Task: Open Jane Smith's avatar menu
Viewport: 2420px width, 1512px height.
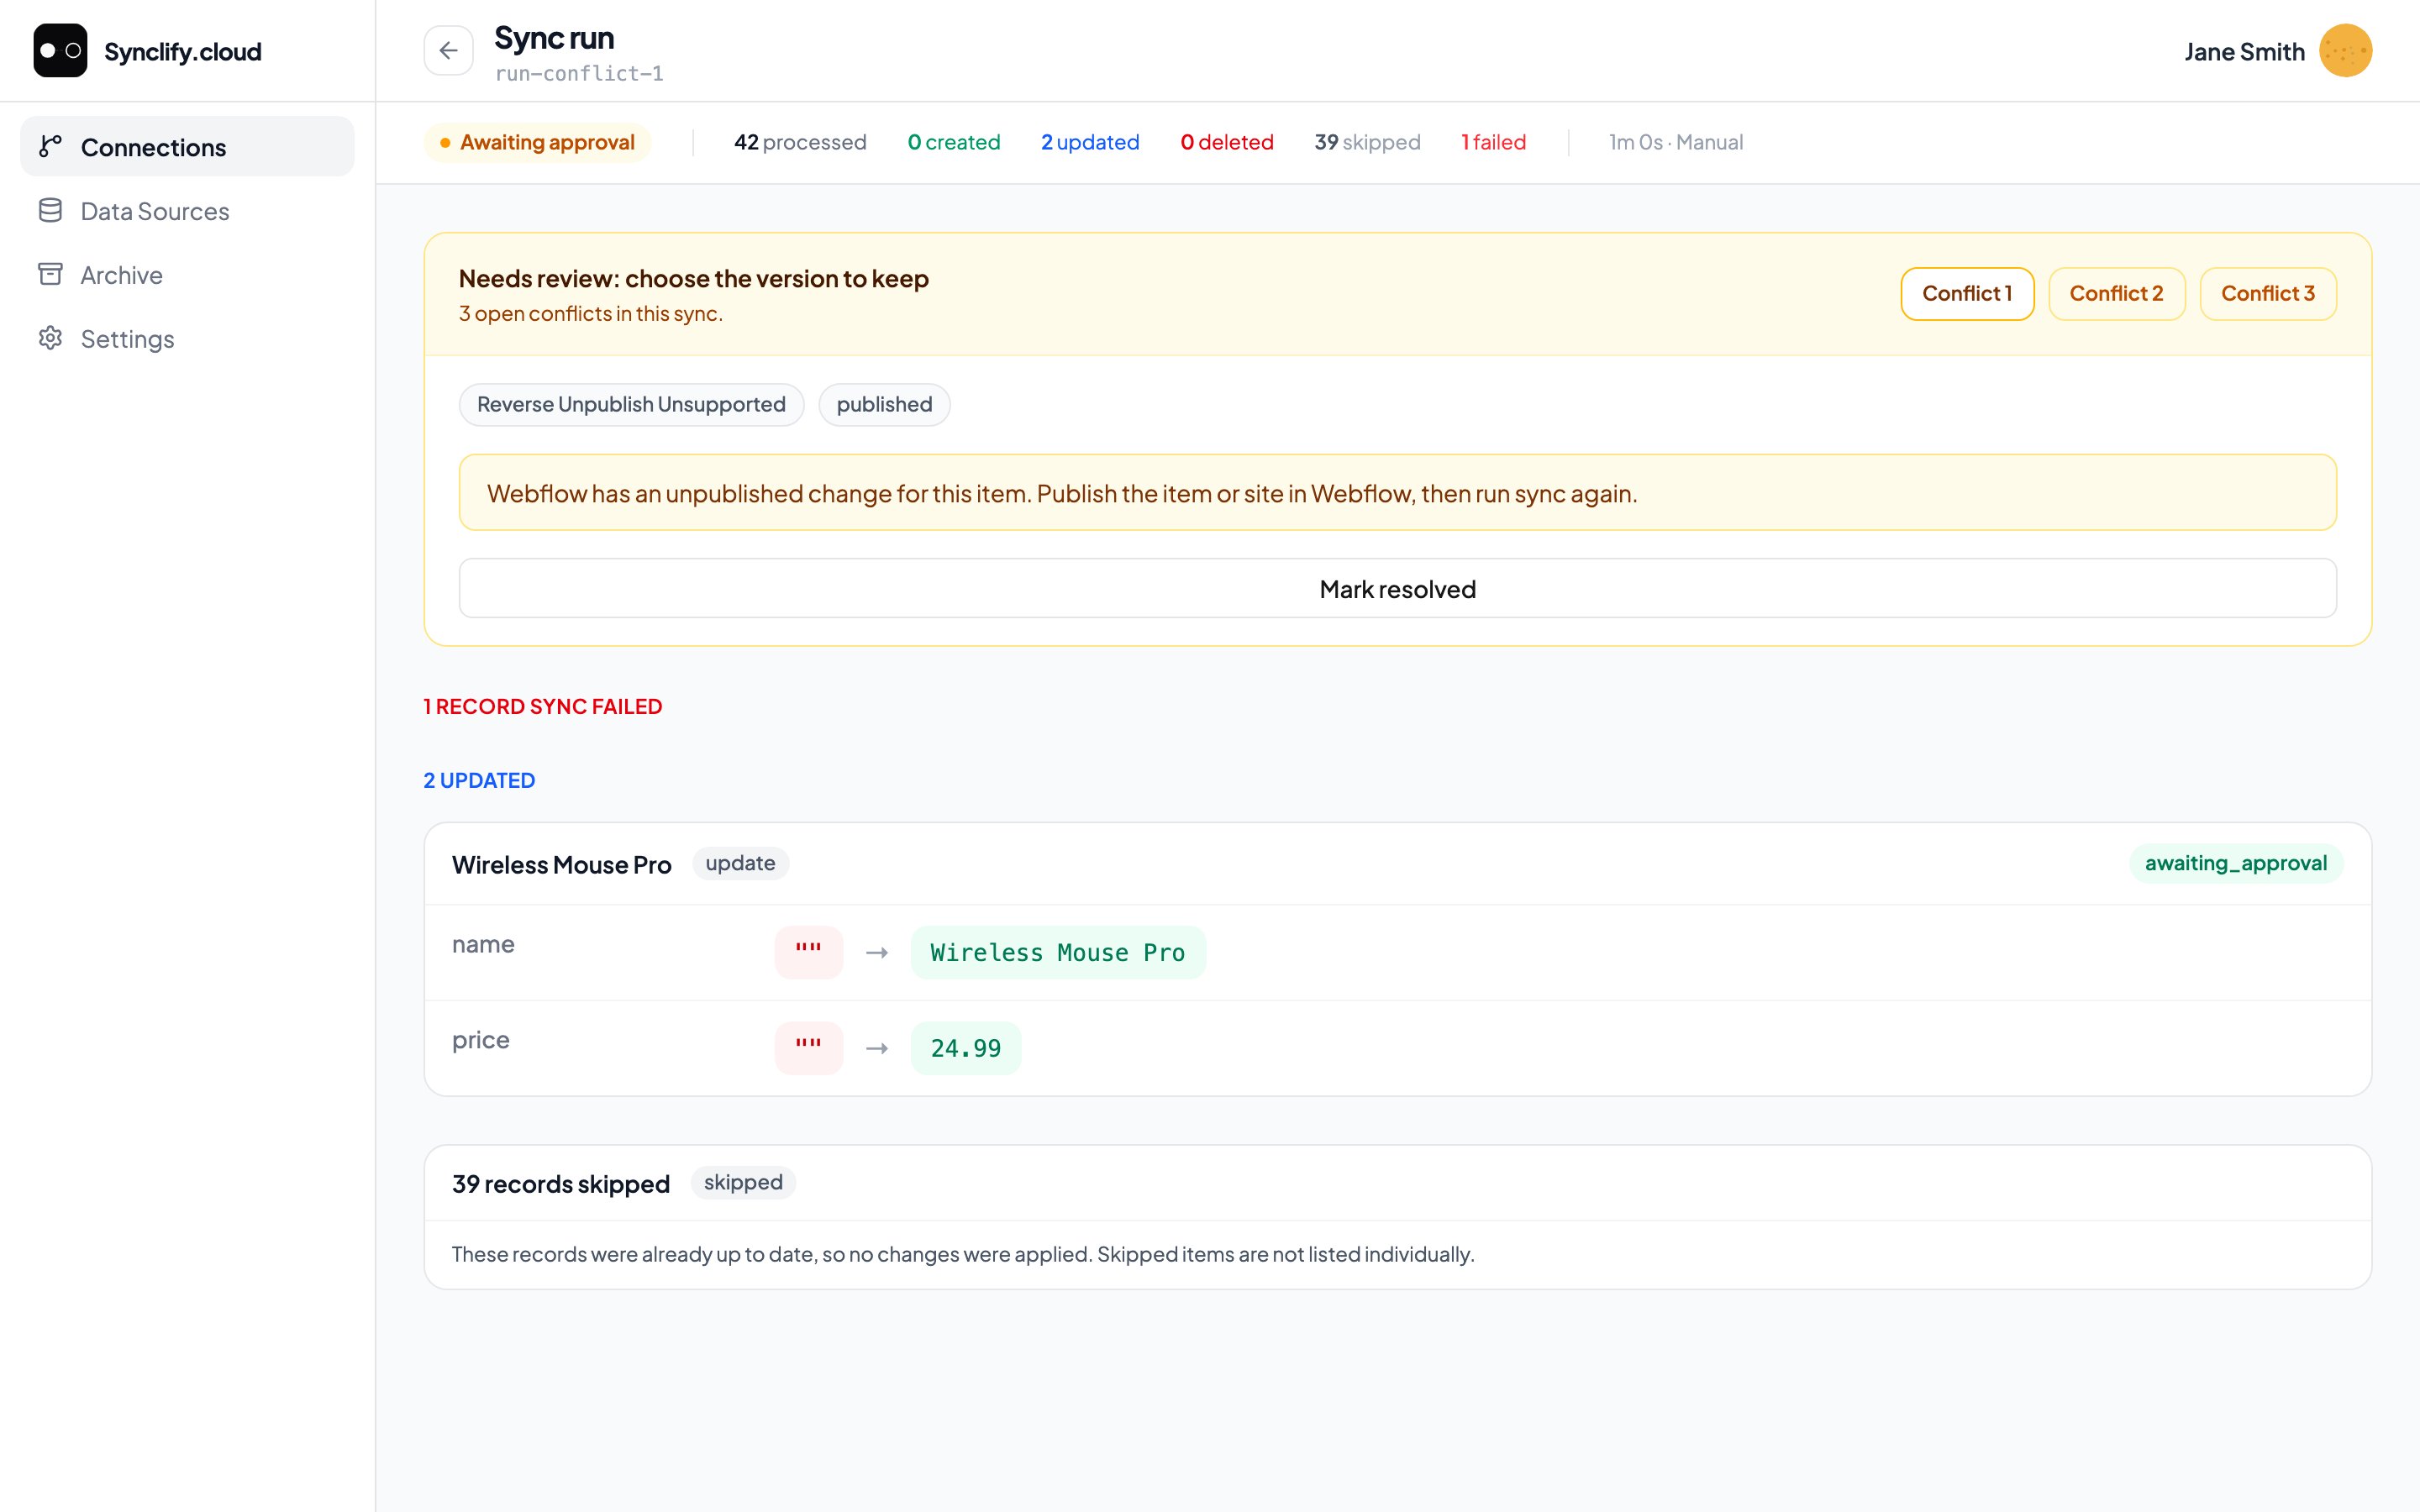Action: click(x=2345, y=51)
